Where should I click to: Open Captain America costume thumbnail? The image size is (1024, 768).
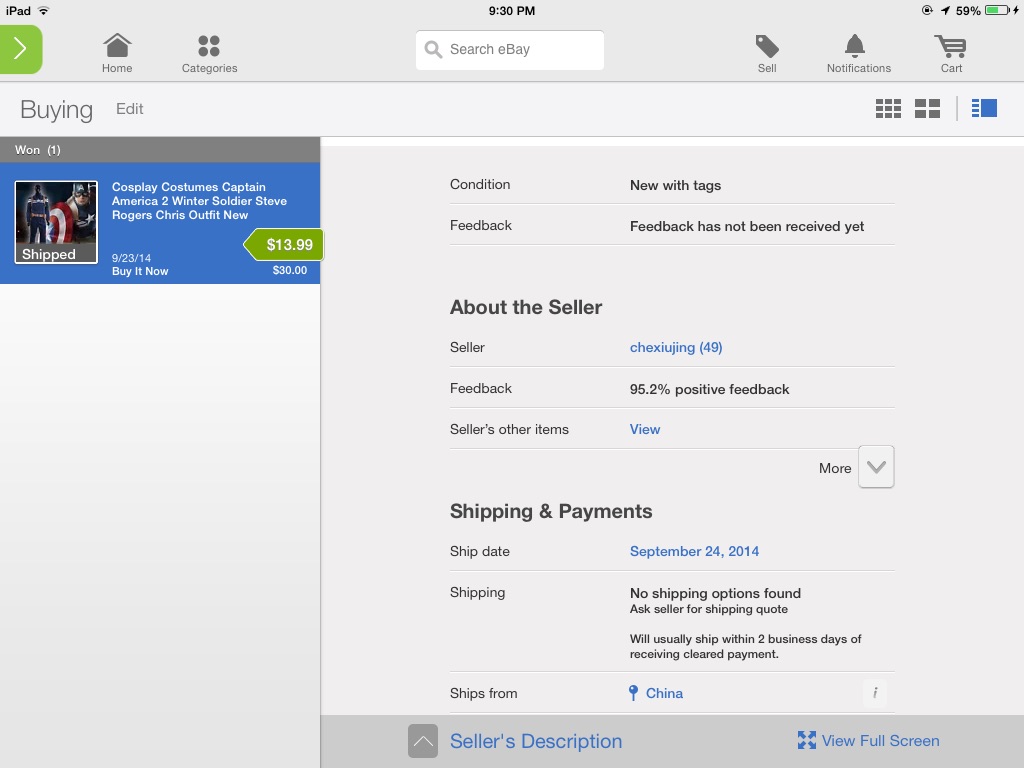click(56, 222)
